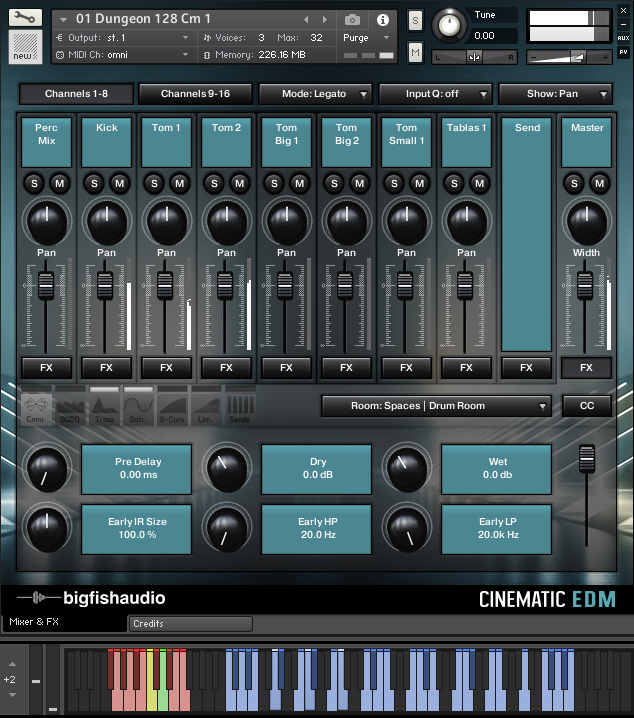The width and height of the screenshot is (634, 718).
Task: Increase keyboard octave with up arrow
Action: (x=12, y=664)
